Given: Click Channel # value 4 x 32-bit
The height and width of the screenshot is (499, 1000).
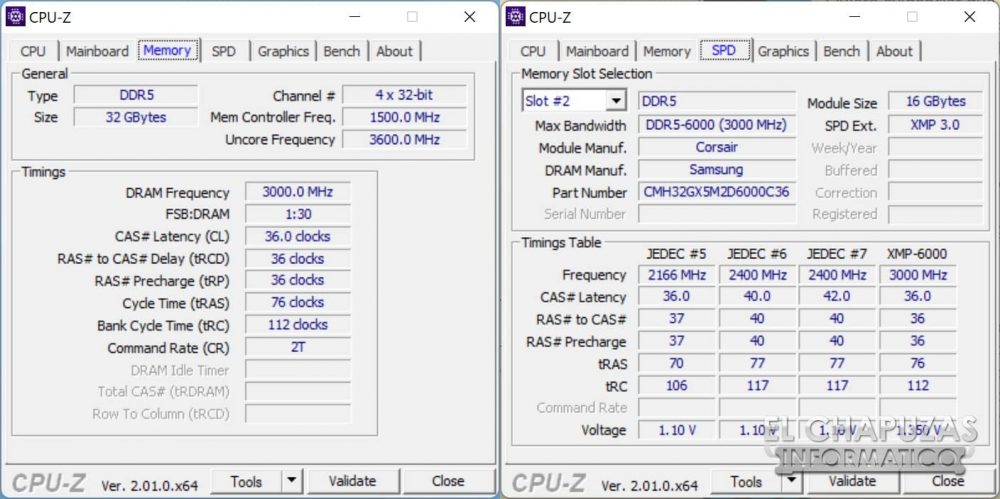Looking at the screenshot, I should pyautogui.click(x=404, y=96).
